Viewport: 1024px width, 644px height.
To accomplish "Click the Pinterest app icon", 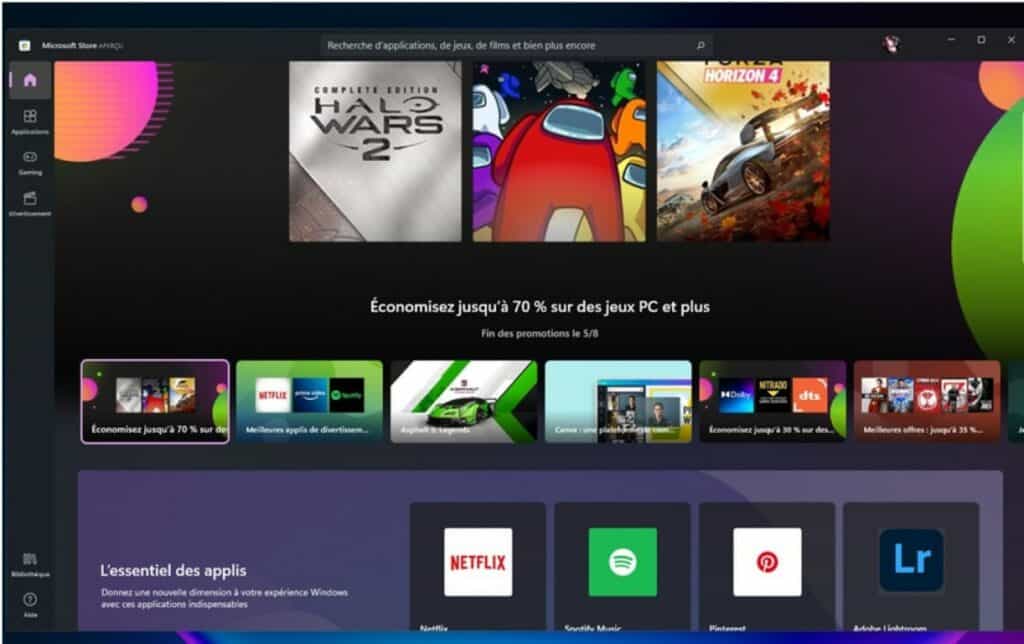I will coord(767,562).
